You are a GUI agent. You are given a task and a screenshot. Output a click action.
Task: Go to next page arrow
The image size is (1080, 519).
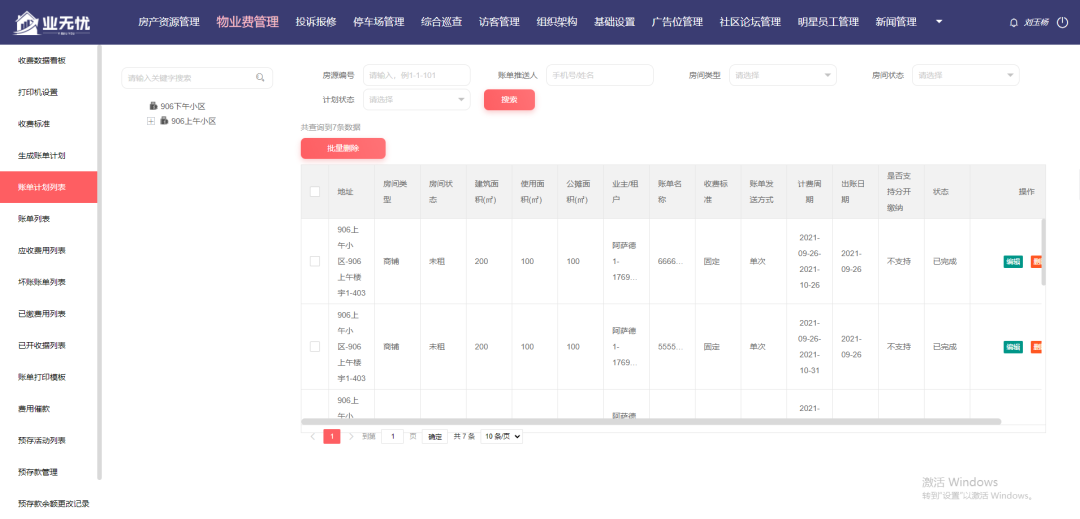pos(351,436)
